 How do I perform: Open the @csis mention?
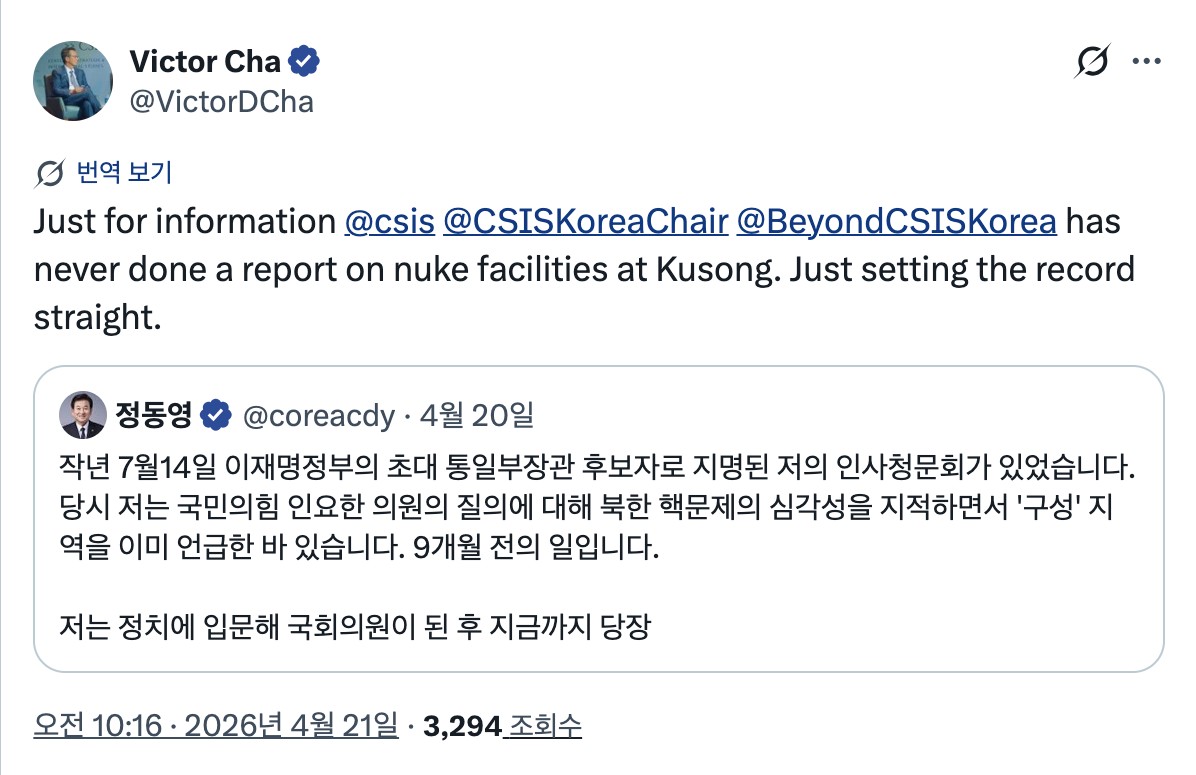(x=389, y=220)
